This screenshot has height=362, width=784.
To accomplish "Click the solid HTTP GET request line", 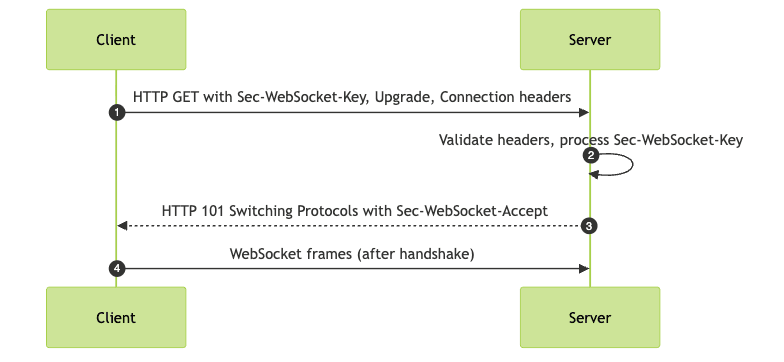I will point(350,112).
